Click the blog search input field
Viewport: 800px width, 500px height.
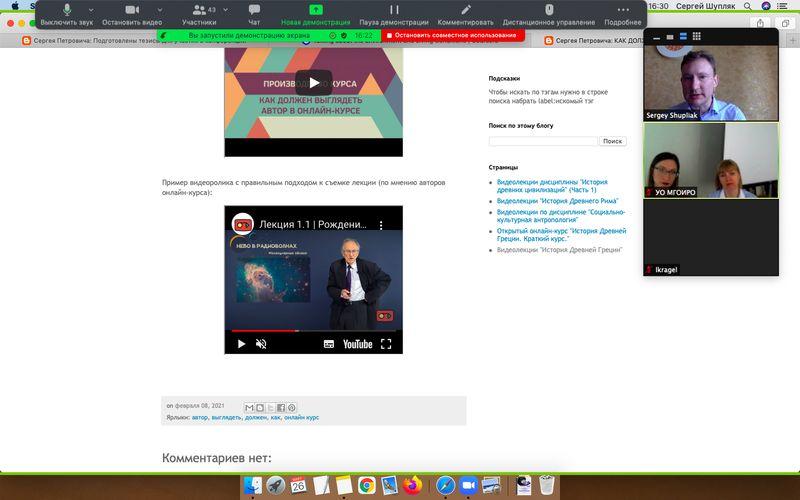[x=543, y=141]
